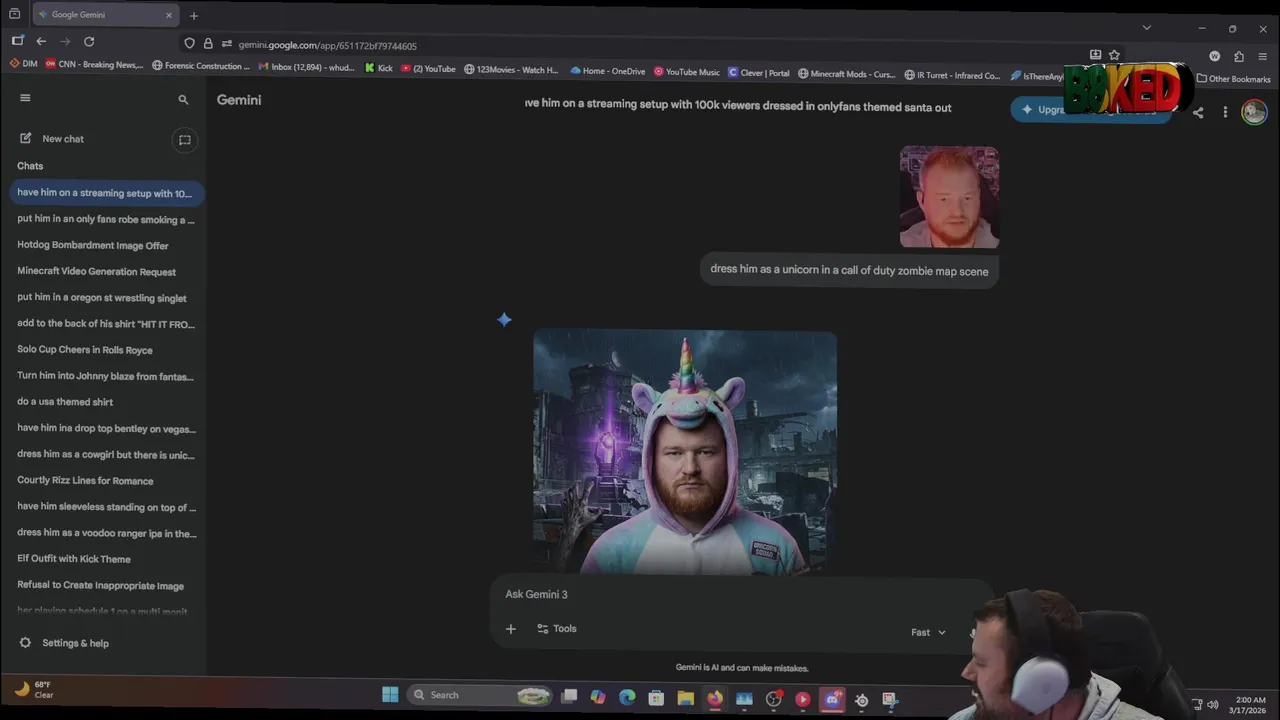Open a new browser tab with plus
Viewport: 1280px width, 720px height.
[194, 15]
